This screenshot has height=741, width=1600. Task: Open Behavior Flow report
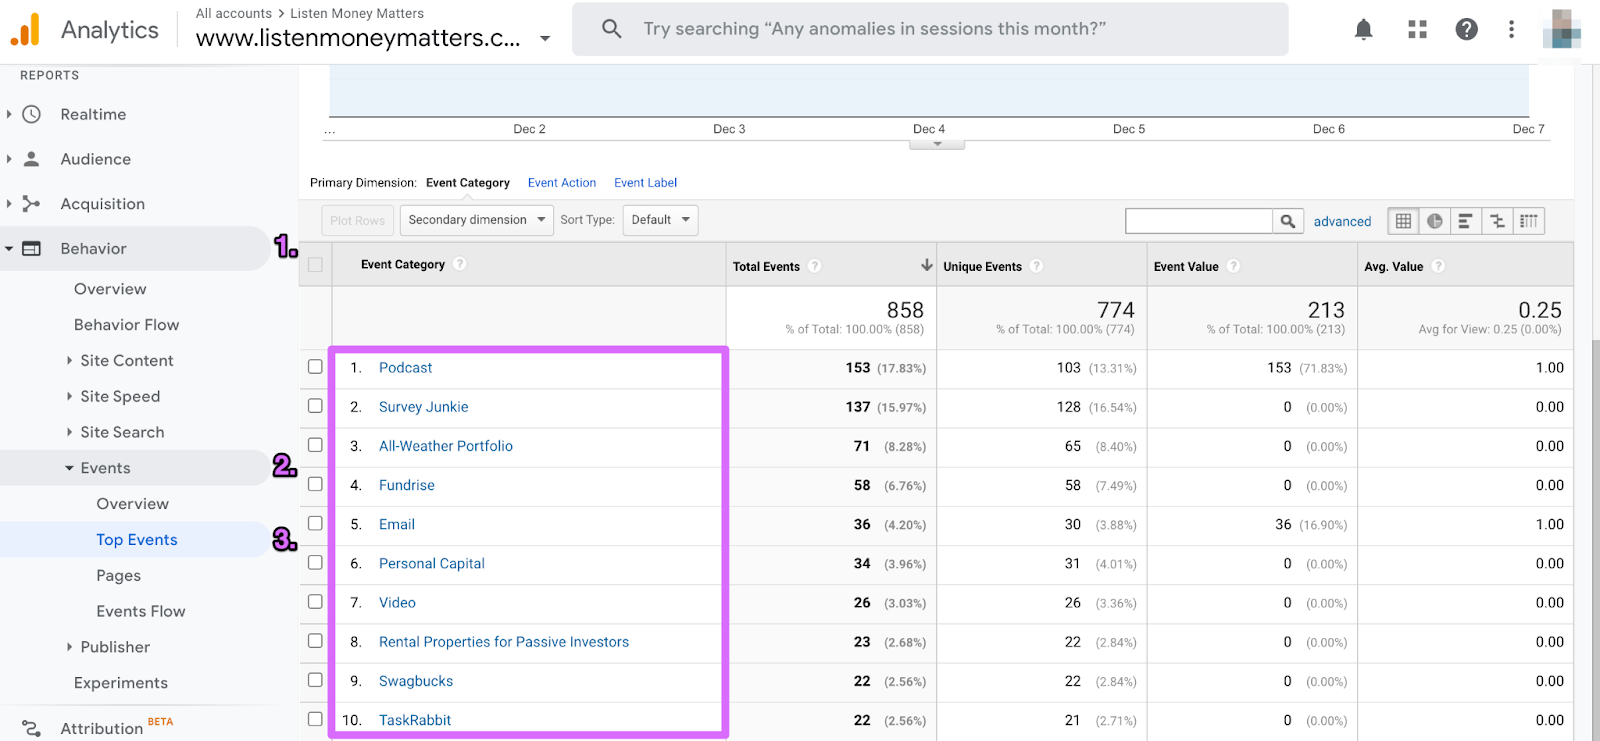(x=126, y=325)
